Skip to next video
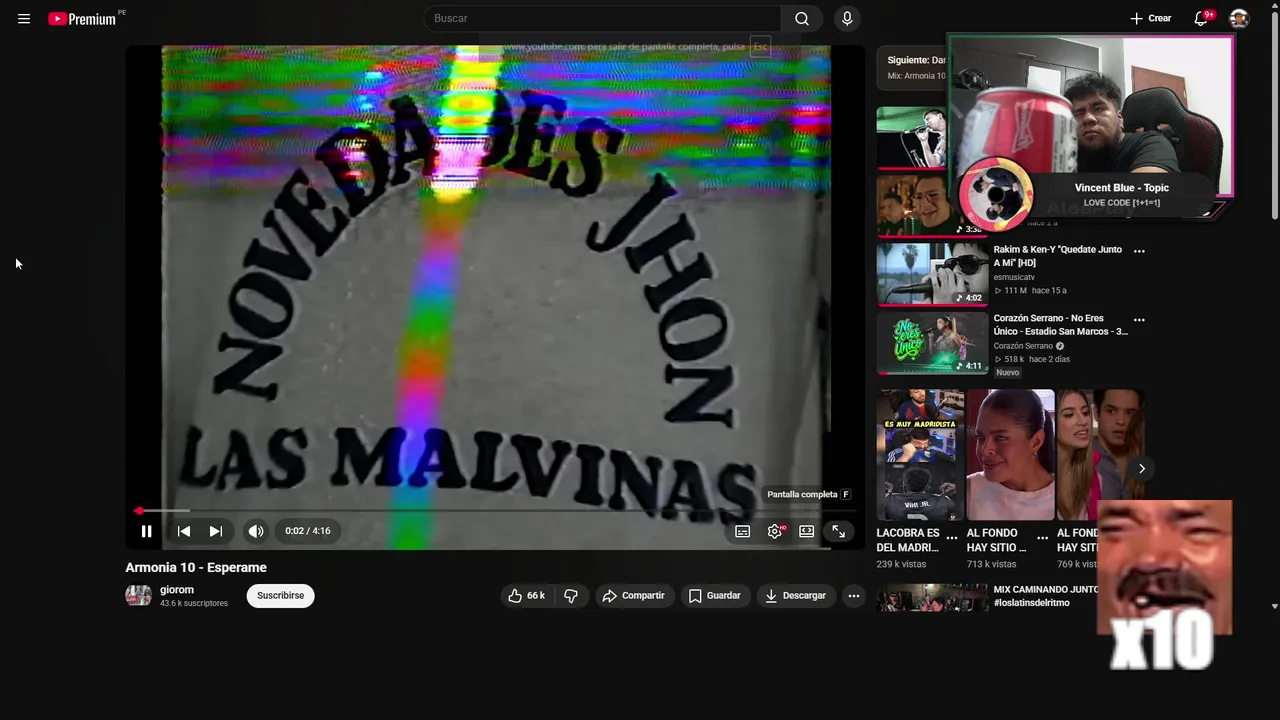Image resolution: width=1280 pixels, height=720 pixels. click(215, 531)
